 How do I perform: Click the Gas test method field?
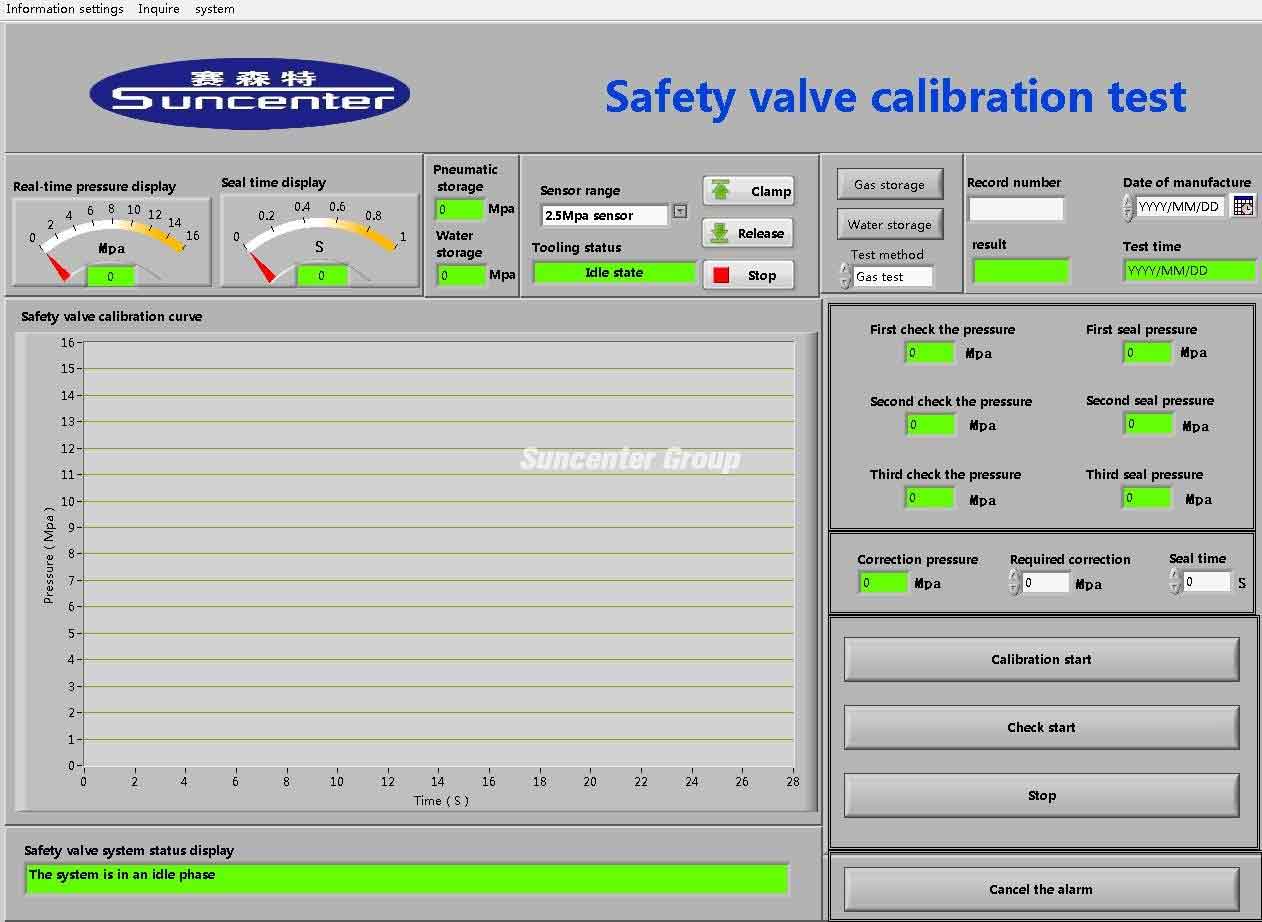[x=893, y=277]
